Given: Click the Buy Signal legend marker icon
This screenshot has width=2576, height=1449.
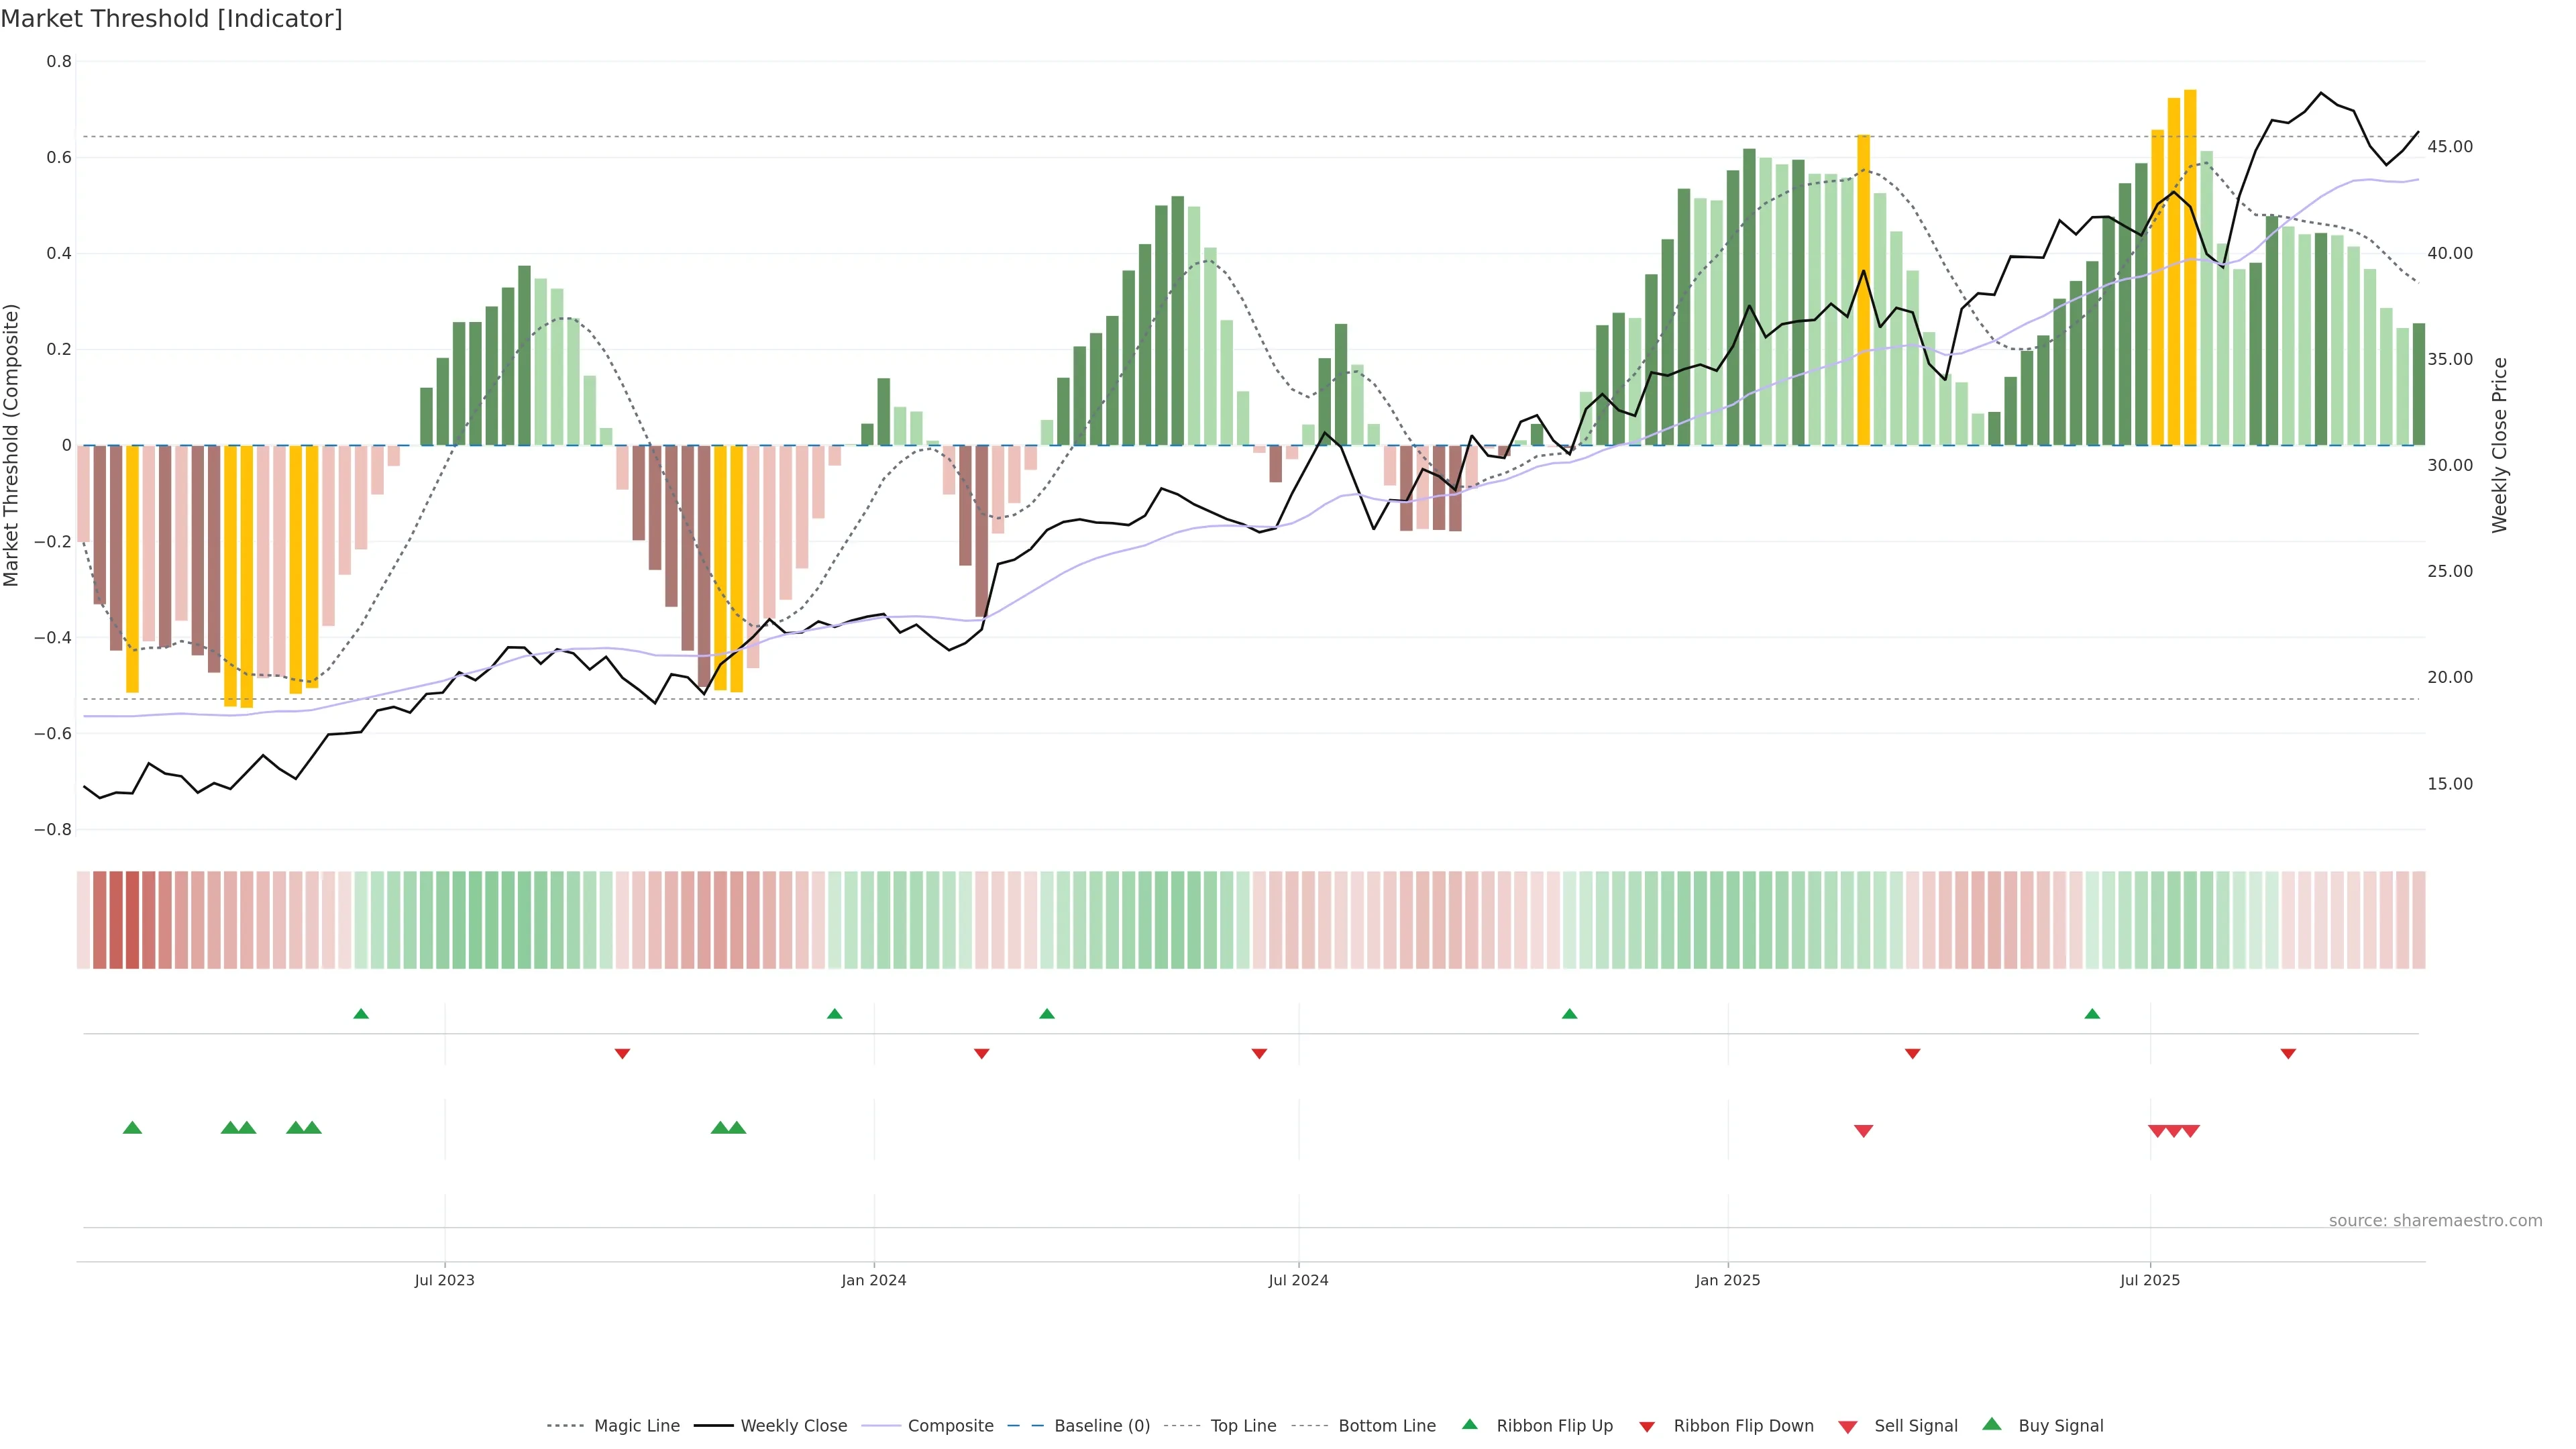Looking at the screenshot, I should tap(1992, 1424).
